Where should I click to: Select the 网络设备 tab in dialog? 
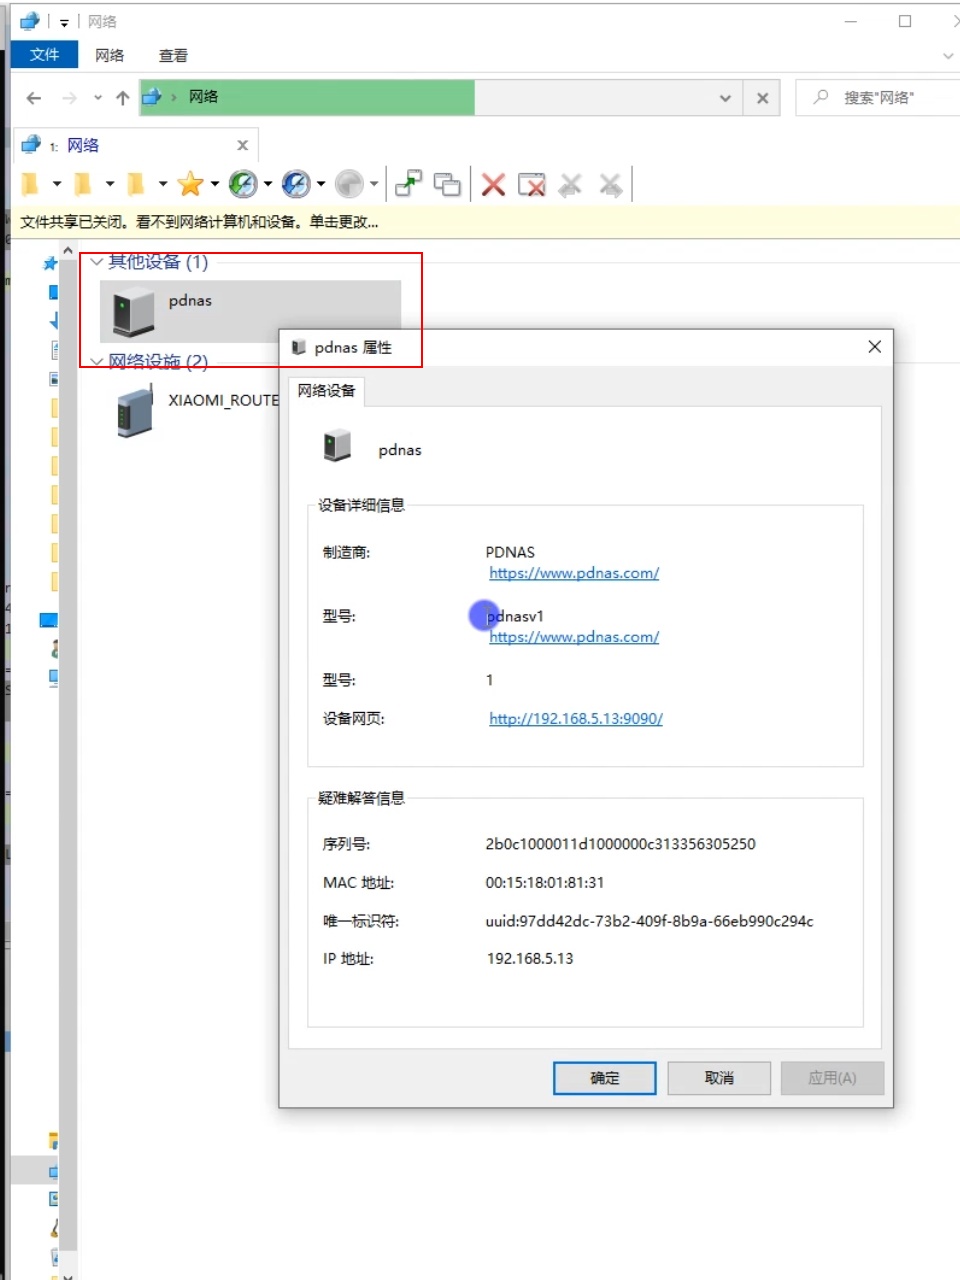pyautogui.click(x=326, y=391)
